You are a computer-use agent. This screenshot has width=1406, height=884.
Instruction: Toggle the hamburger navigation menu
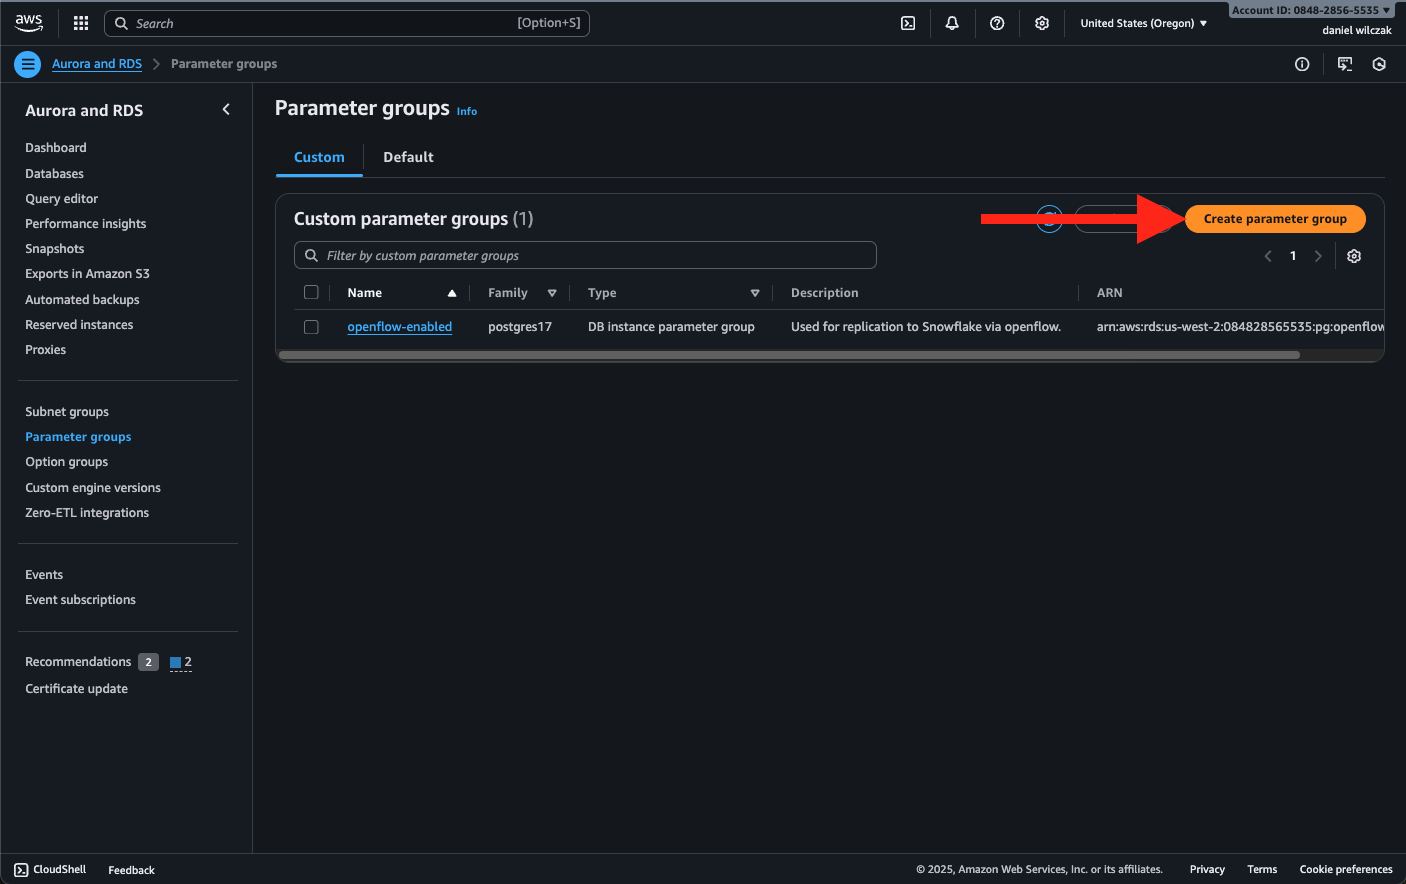[28, 64]
